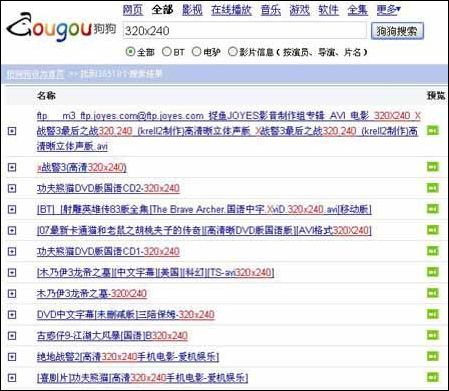449x391 pixels.
Task: Click the 名称 column header
Action: pos(46,96)
